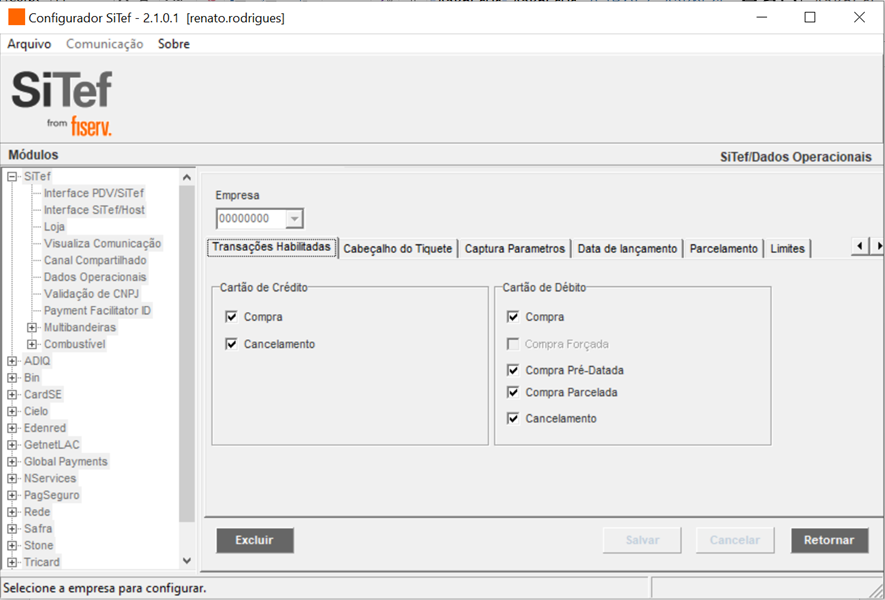
Task: Expand the Global Payments tree node
Action: click(12, 462)
